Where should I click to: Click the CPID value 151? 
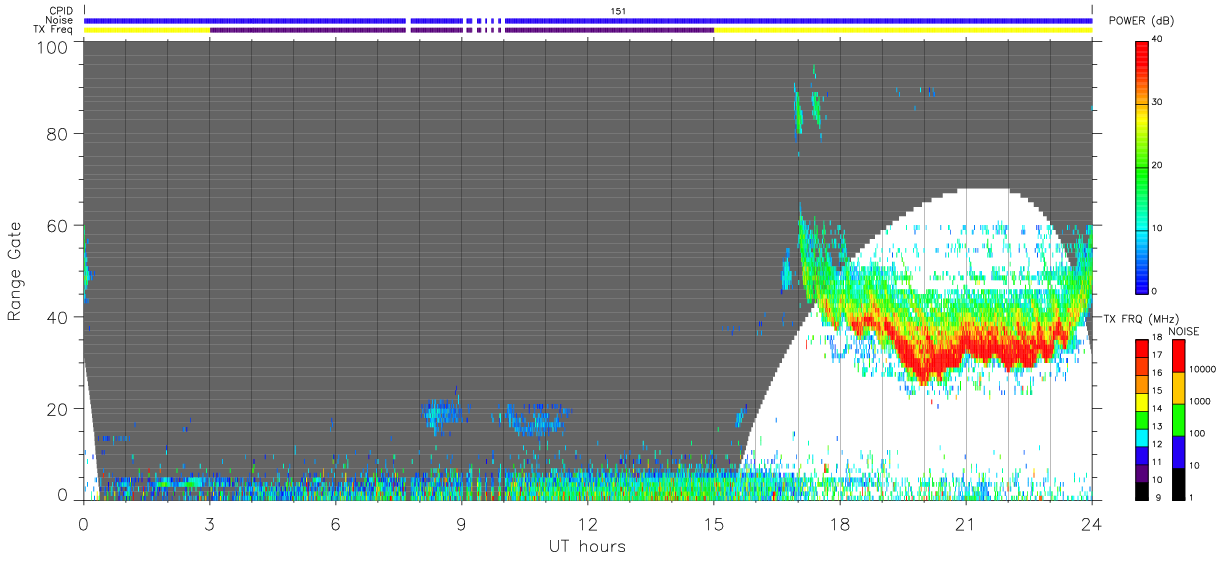(x=618, y=11)
